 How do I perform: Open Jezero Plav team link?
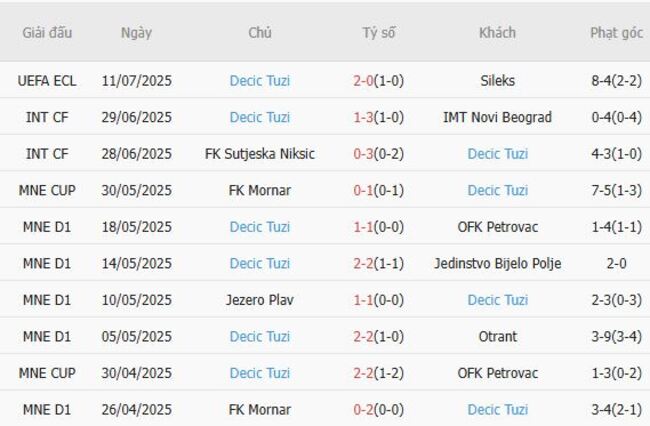(260, 300)
